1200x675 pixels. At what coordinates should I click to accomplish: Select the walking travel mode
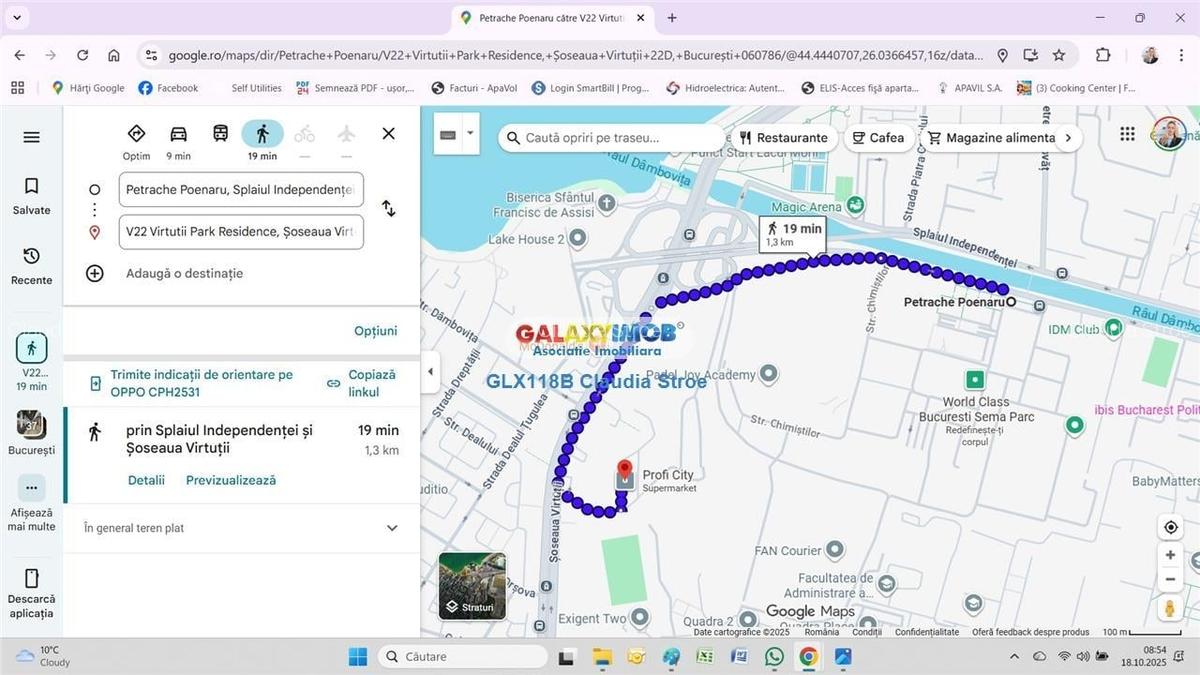tap(262, 134)
